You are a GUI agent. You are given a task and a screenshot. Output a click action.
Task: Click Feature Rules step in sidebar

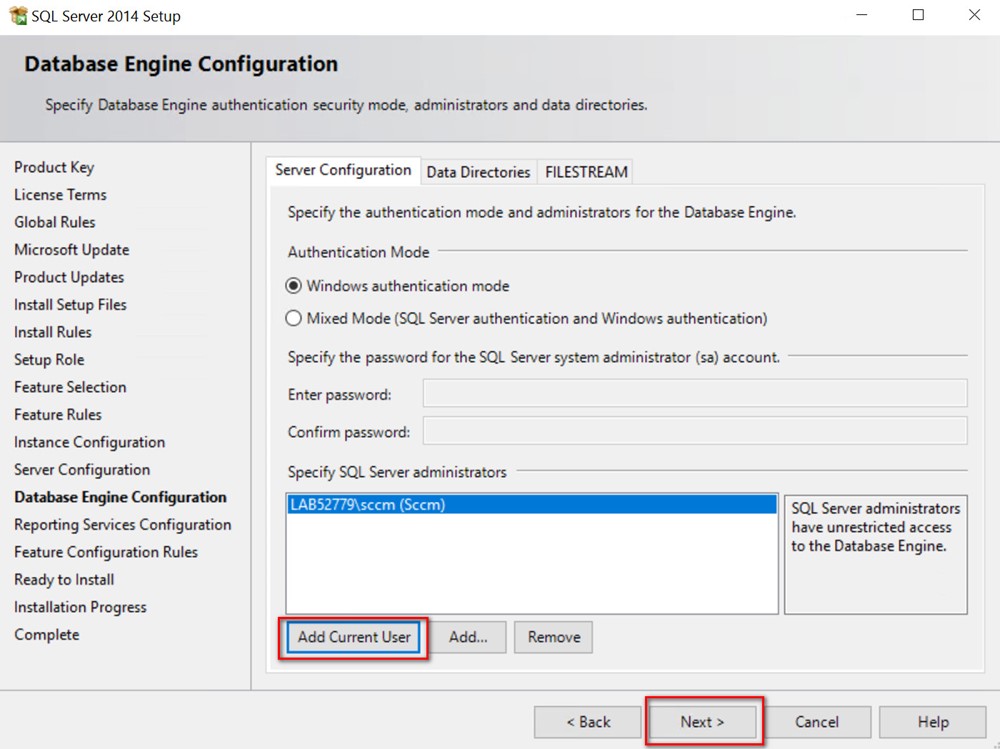pos(58,414)
